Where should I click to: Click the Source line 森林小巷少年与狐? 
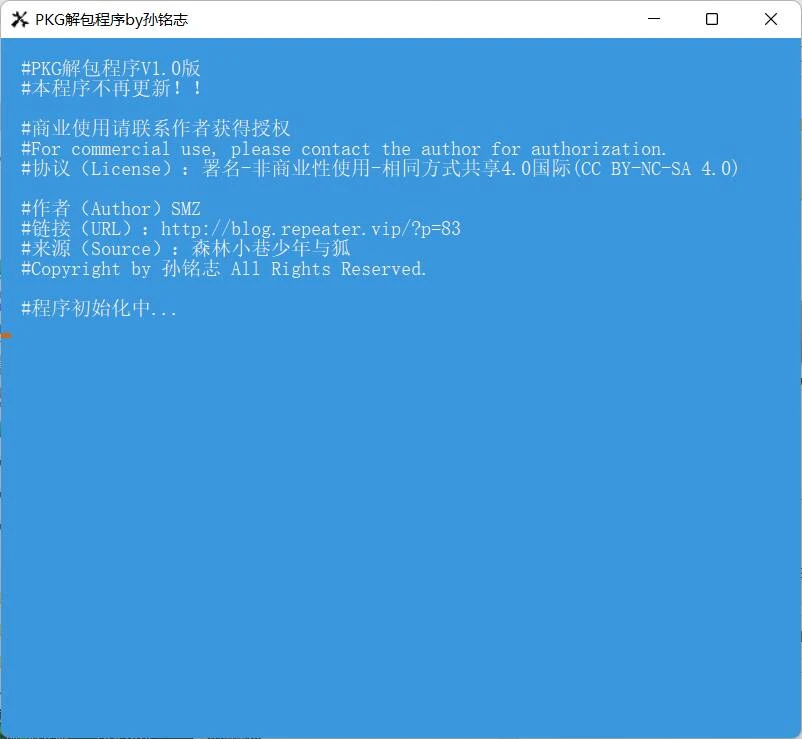point(185,248)
